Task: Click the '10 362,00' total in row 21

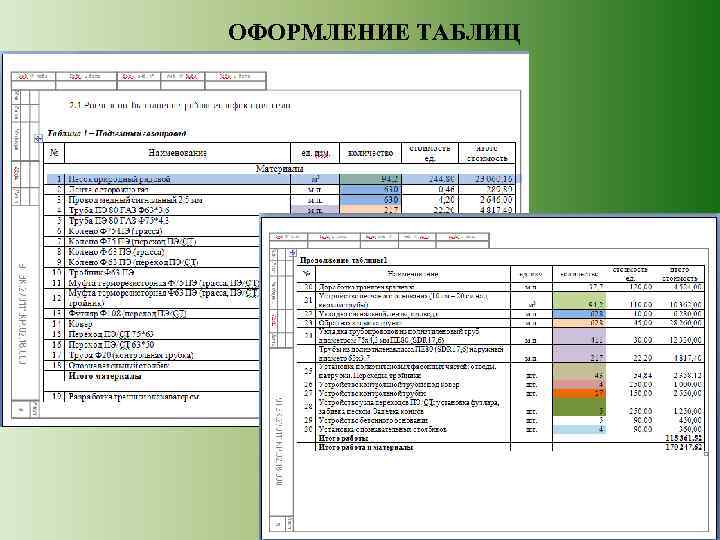Action: pyautogui.click(x=684, y=304)
